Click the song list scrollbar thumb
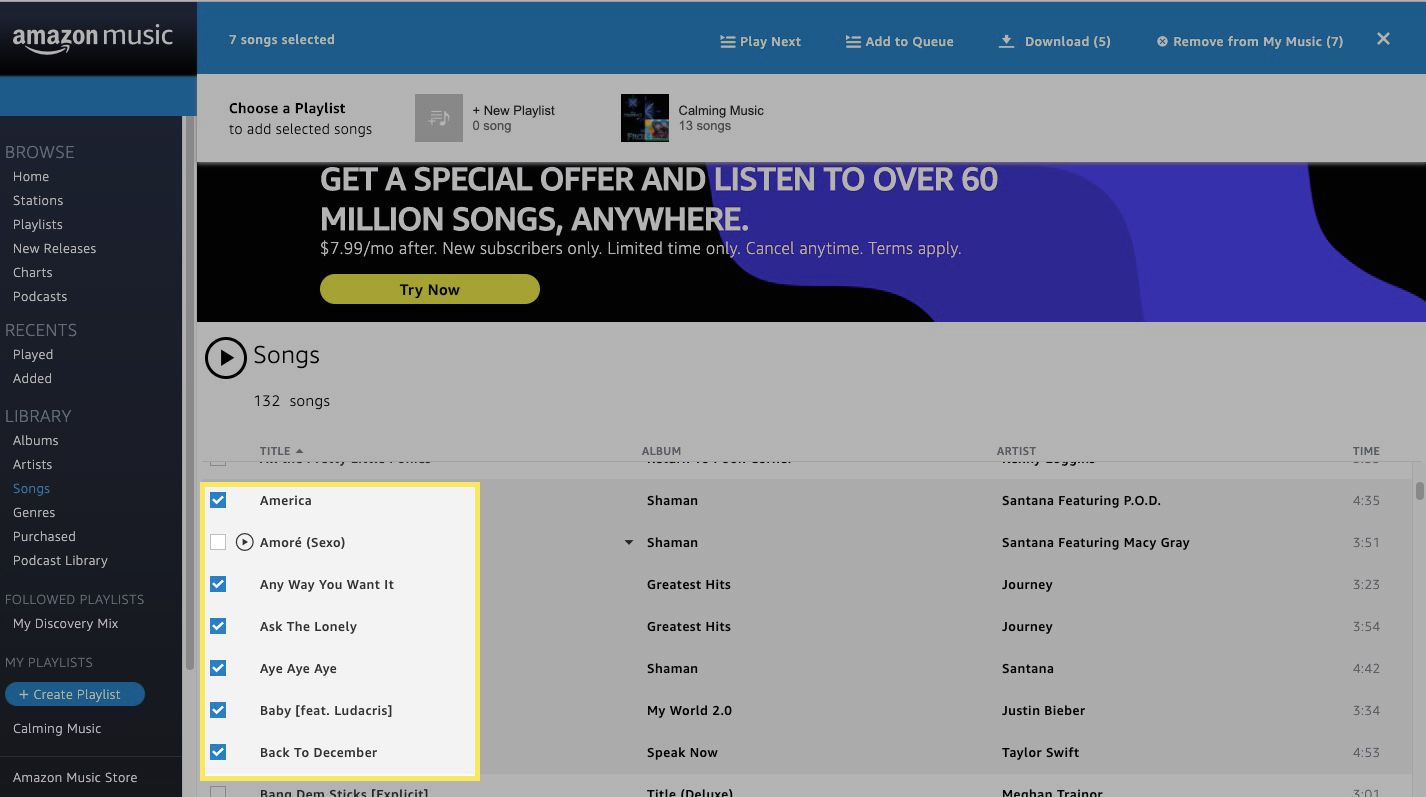 coord(1419,490)
